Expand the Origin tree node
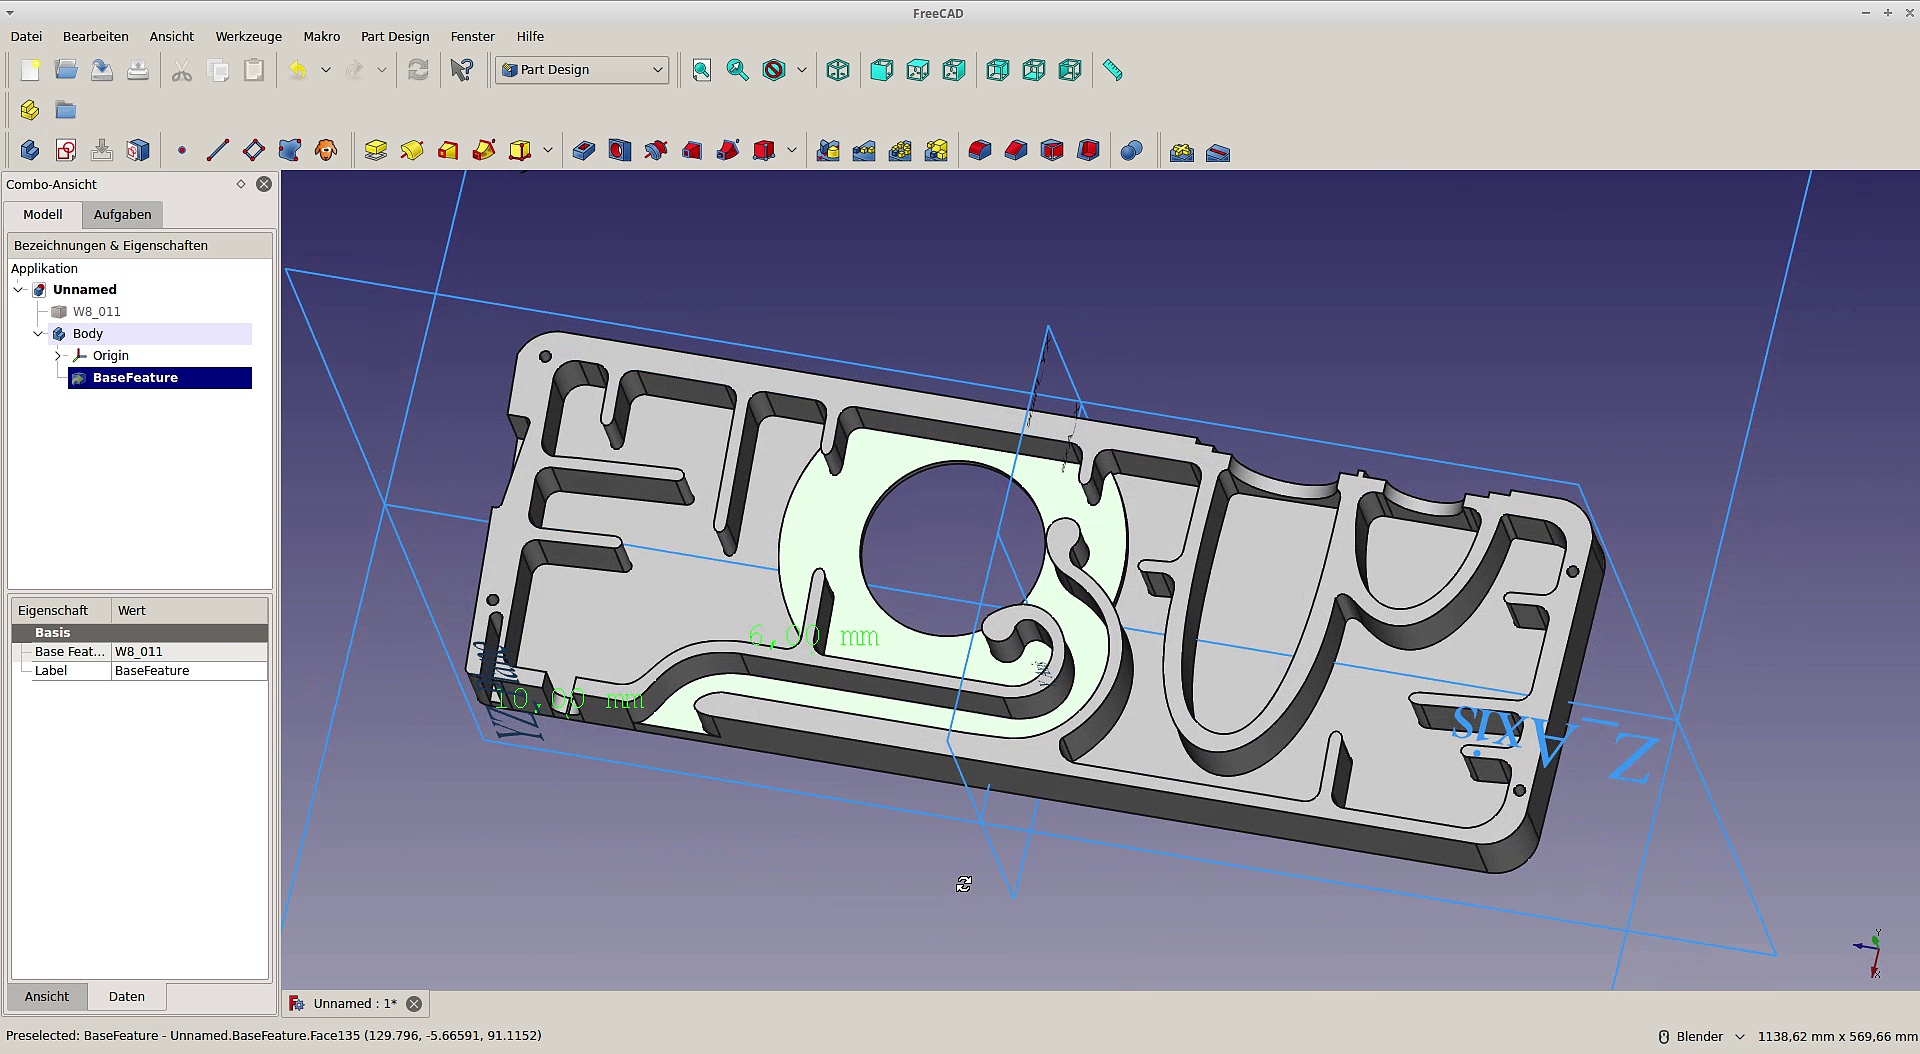 [58, 356]
